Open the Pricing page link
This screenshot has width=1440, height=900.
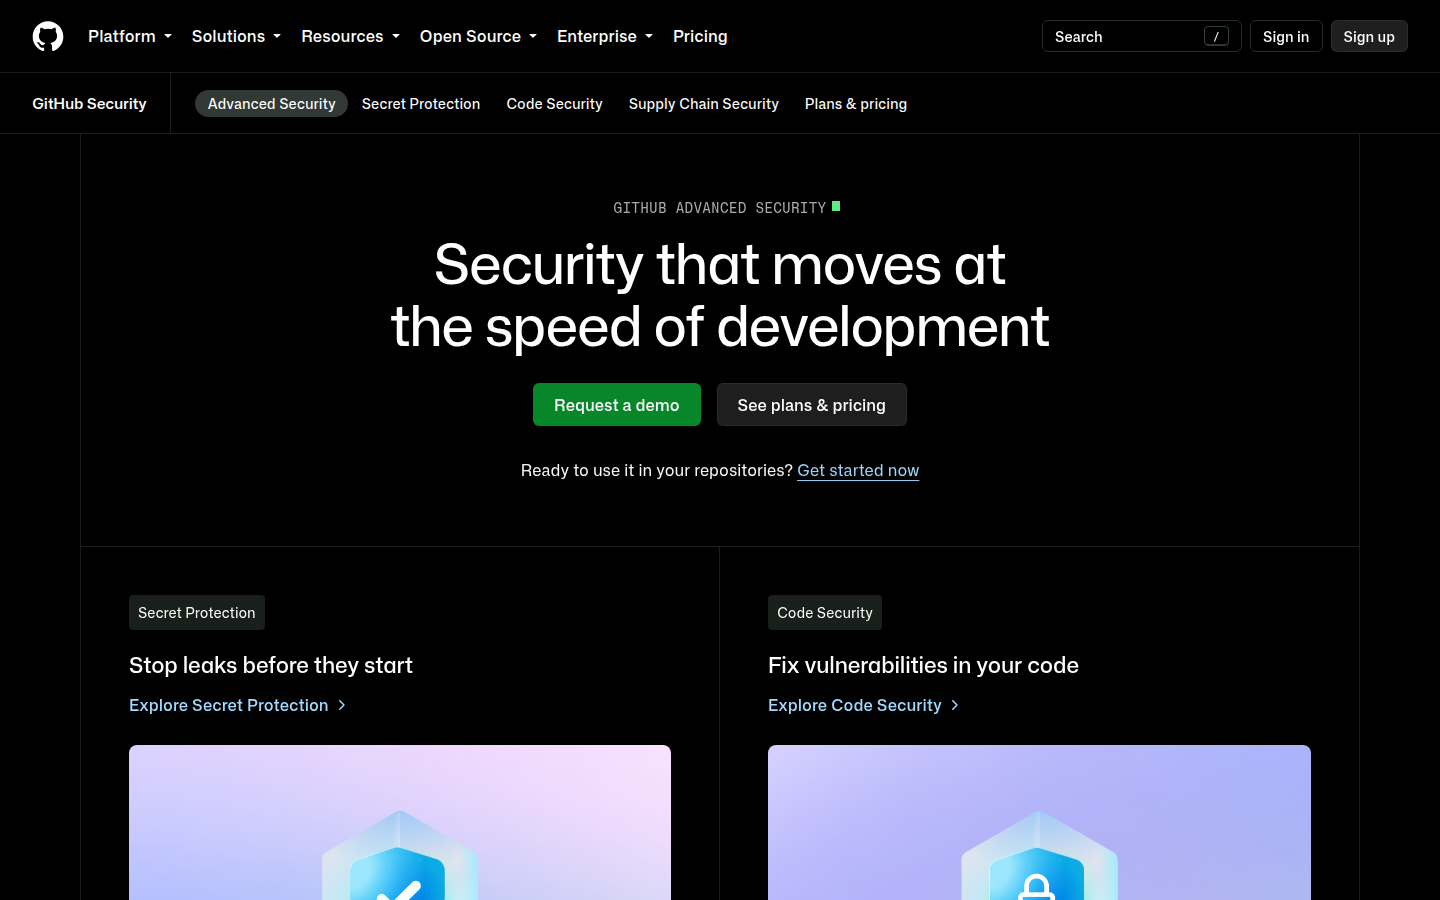pyautogui.click(x=700, y=36)
